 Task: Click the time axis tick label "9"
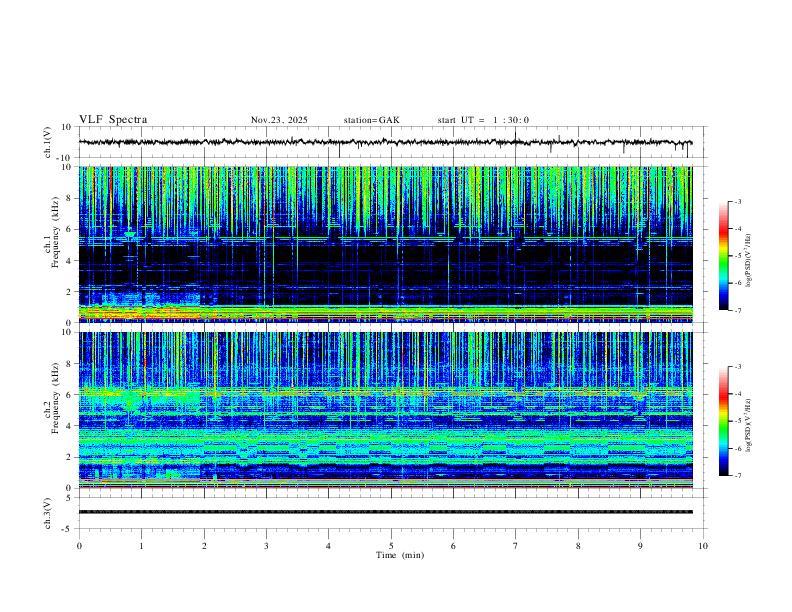640,546
